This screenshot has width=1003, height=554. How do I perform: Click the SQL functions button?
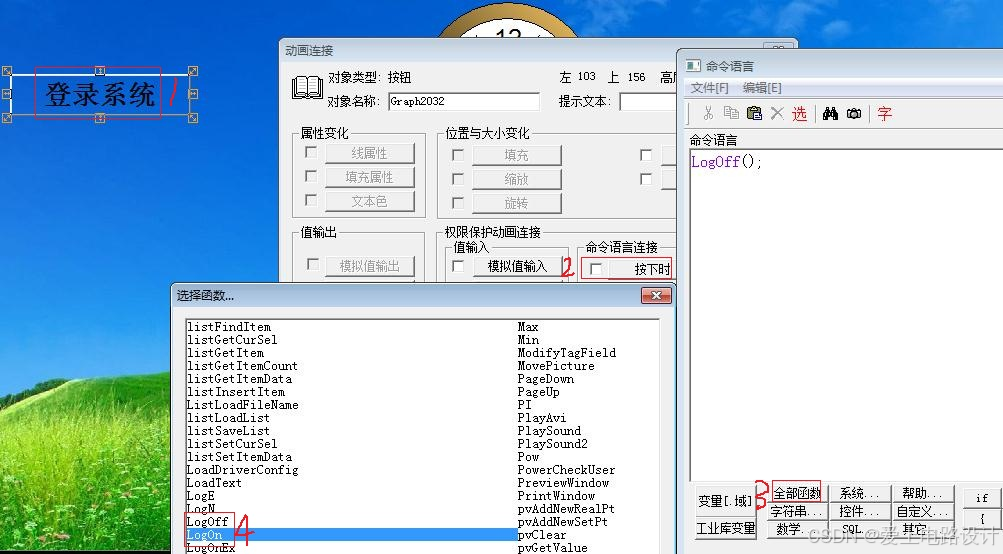coord(859,529)
